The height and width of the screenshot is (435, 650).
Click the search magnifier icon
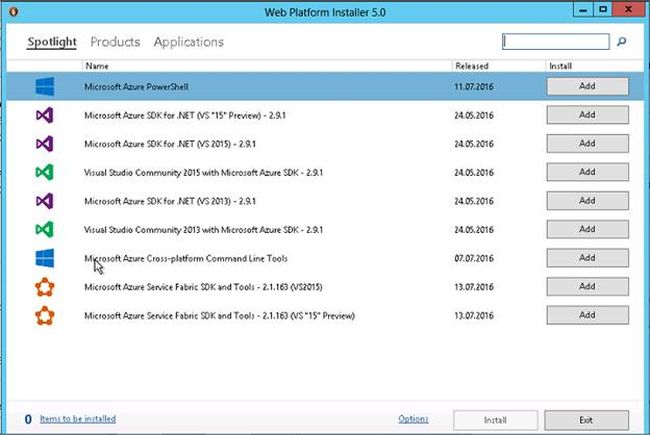pos(621,41)
